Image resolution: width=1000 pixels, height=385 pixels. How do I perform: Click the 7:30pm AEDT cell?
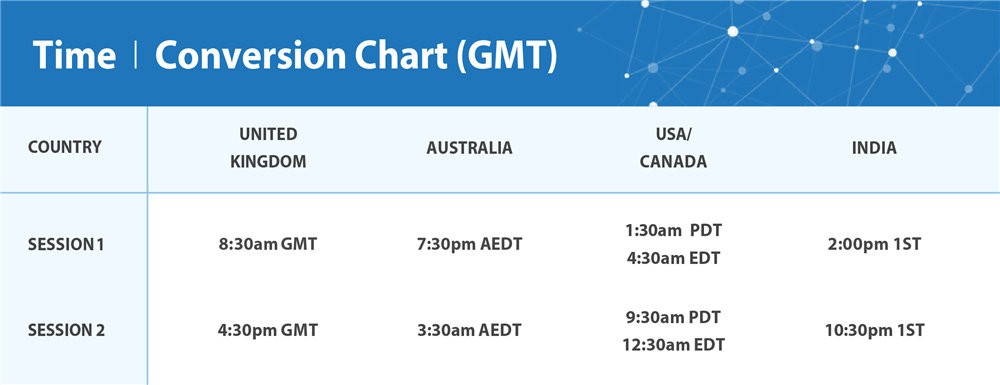(x=469, y=245)
